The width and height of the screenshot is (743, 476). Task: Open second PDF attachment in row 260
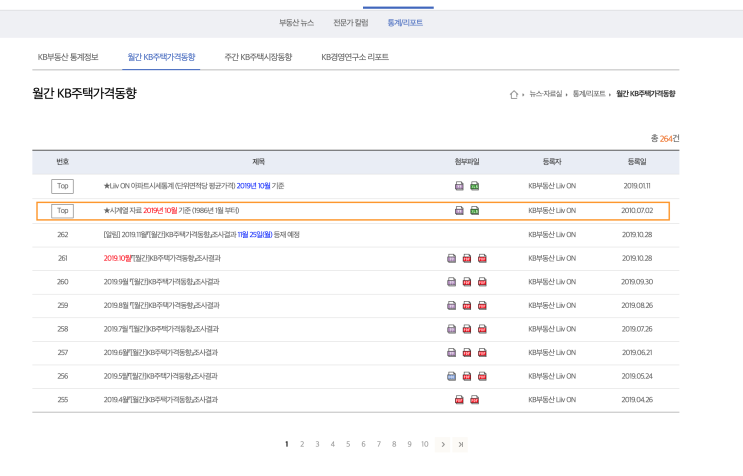[482, 282]
